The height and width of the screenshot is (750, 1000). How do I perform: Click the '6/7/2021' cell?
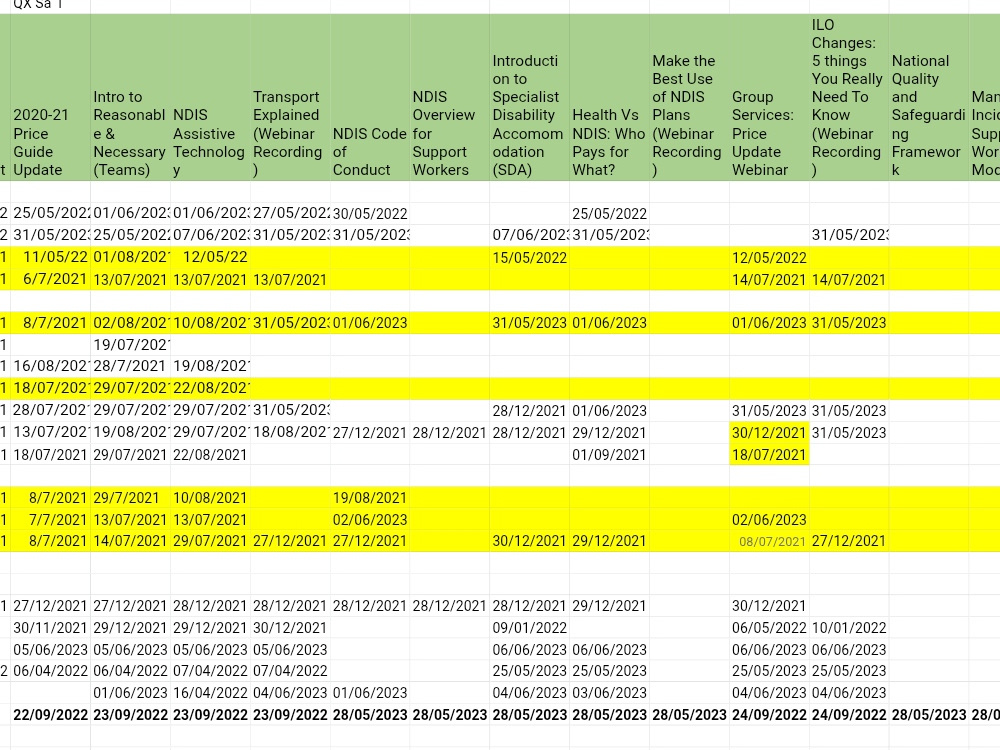click(x=50, y=279)
